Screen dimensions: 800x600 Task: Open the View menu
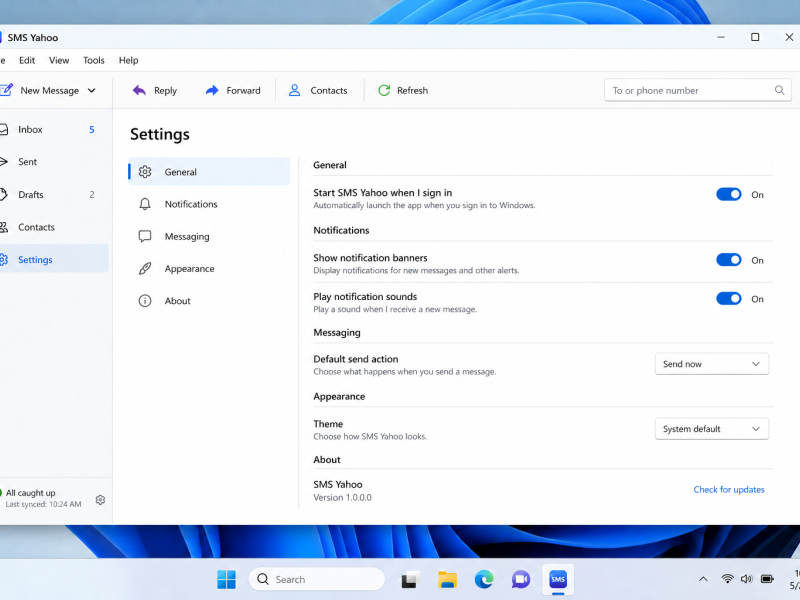click(59, 60)
